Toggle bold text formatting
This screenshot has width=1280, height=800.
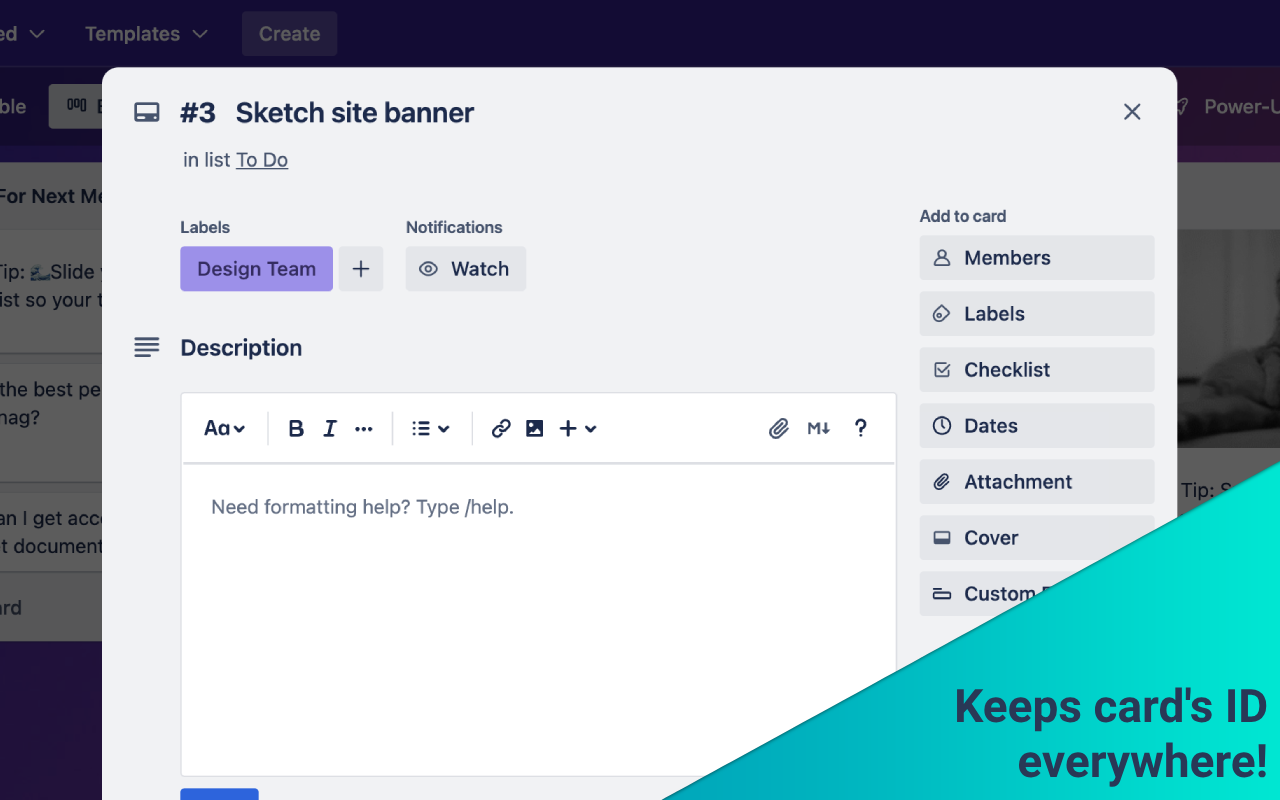pos(296,428)
